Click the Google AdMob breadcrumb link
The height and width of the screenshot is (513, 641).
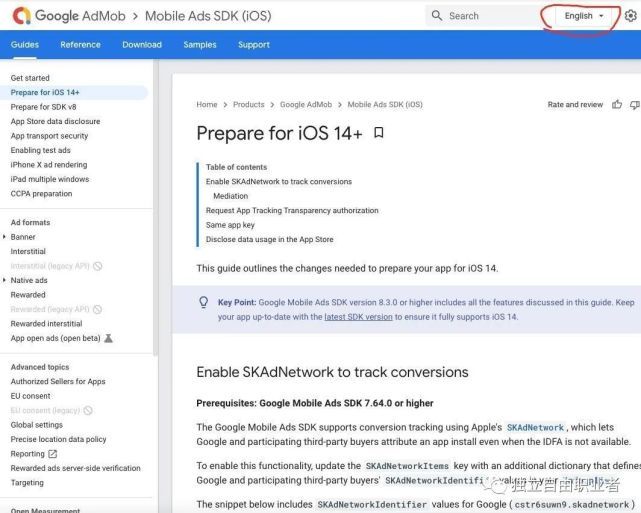306,105
